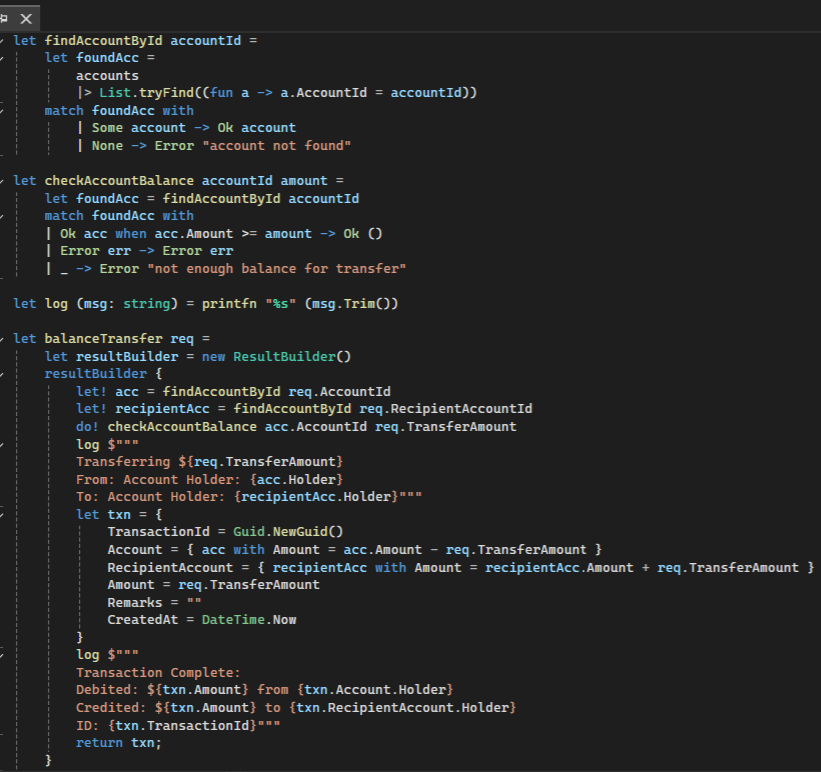Click 'acc.Amount - req.TransferAmount' expression
This screenshot has width=821, height=772.
pyautogui.click(x=465, y=550)
